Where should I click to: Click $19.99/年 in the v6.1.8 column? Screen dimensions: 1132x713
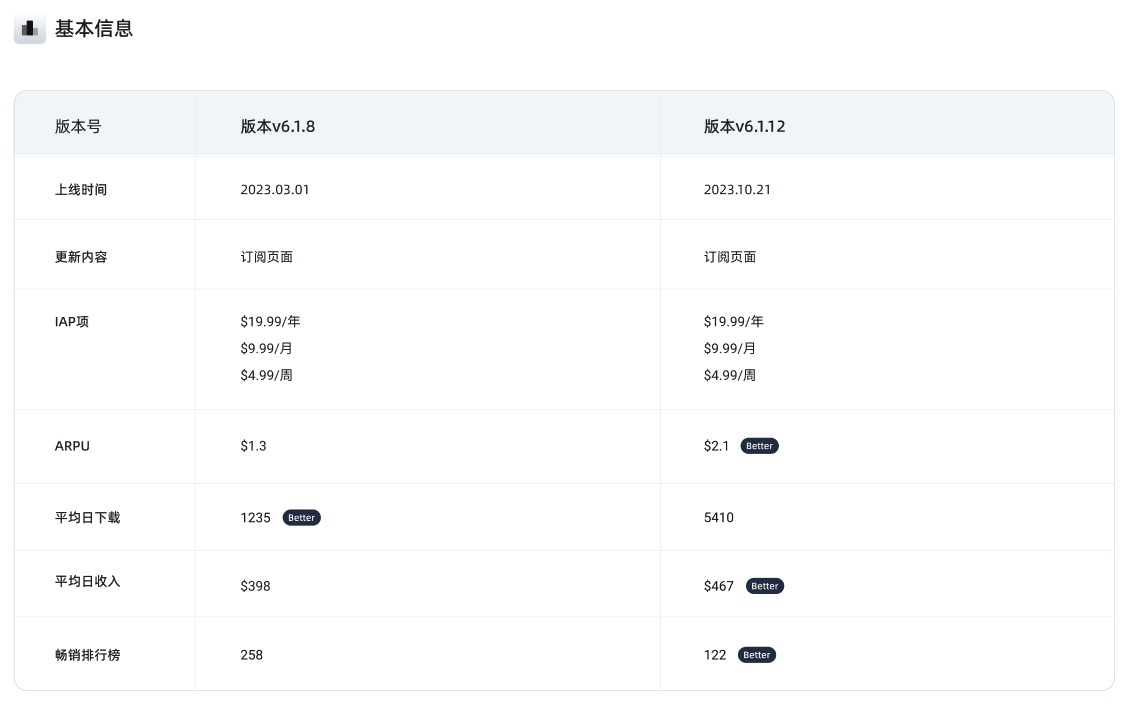[x=270, y=322]
